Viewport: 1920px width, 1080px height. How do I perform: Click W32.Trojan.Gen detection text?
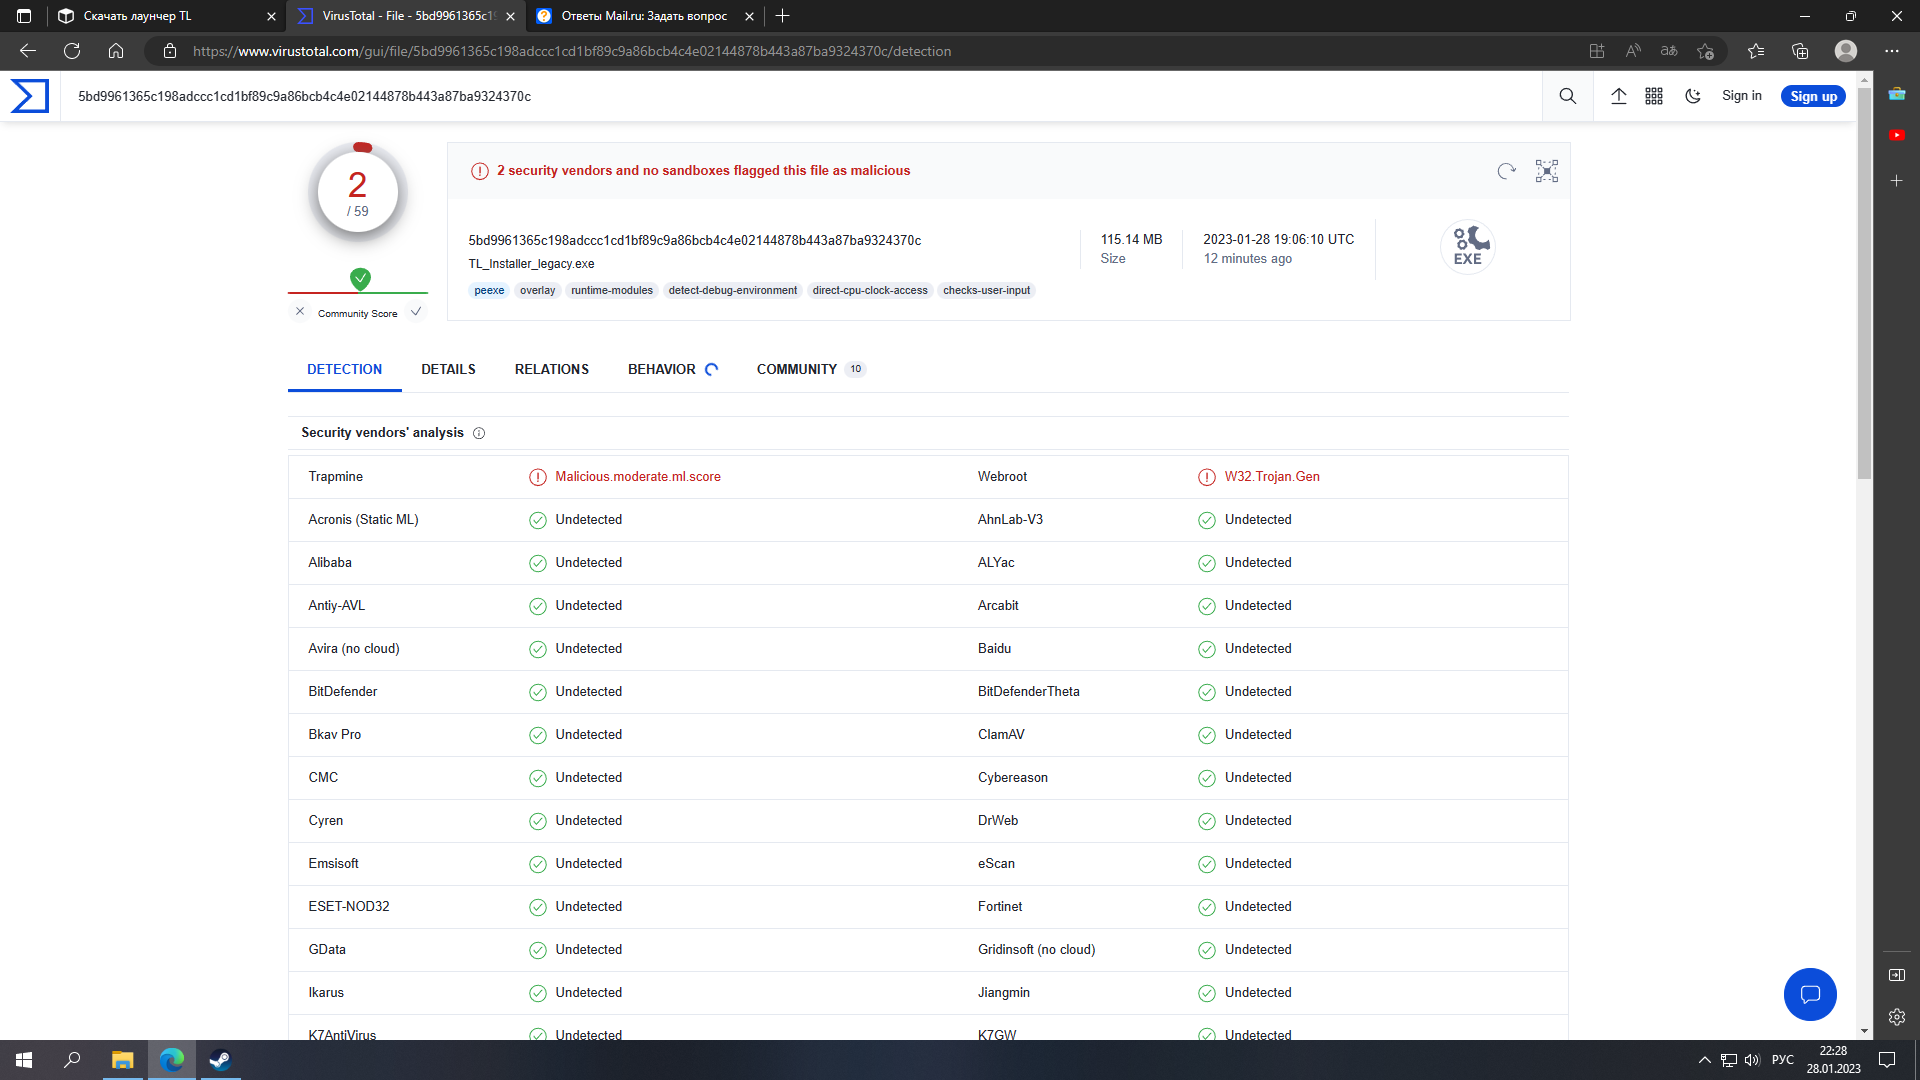(1272, 477)
